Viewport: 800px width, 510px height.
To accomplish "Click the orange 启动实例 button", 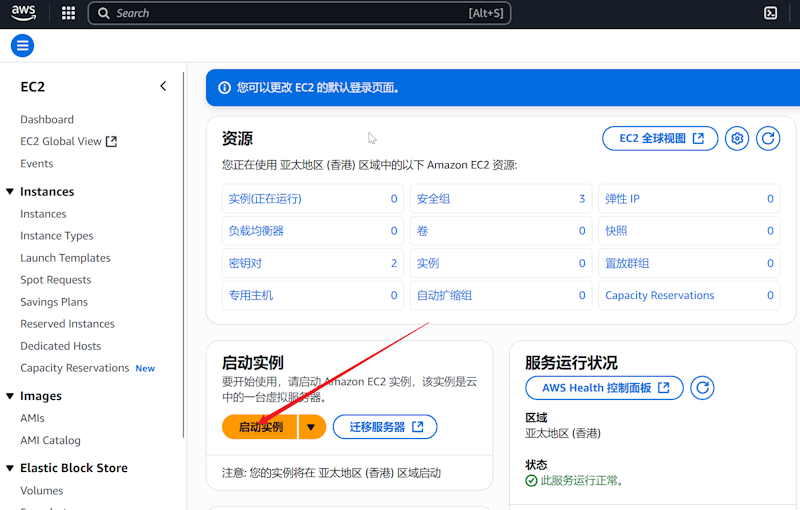I will click(260, 427).
